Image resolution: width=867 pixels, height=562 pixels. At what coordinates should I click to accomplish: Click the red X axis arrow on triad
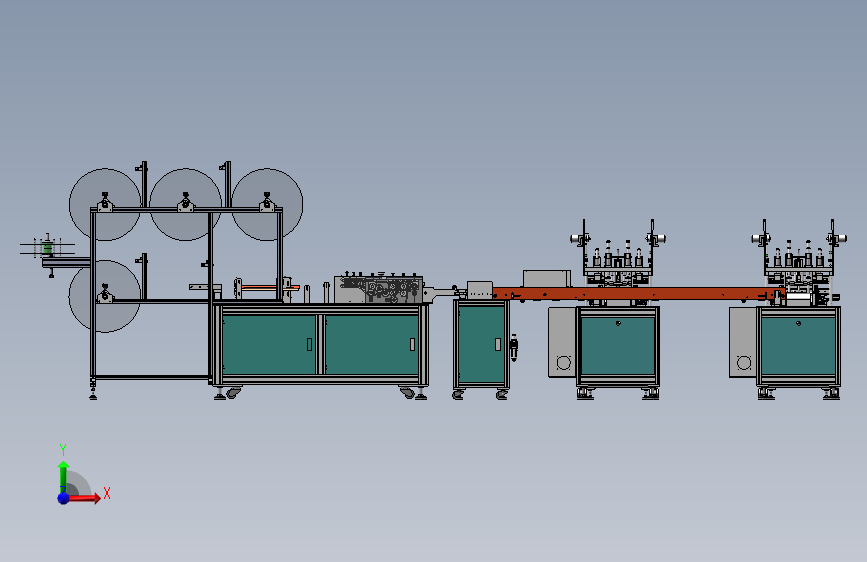[x=83, y=498]
